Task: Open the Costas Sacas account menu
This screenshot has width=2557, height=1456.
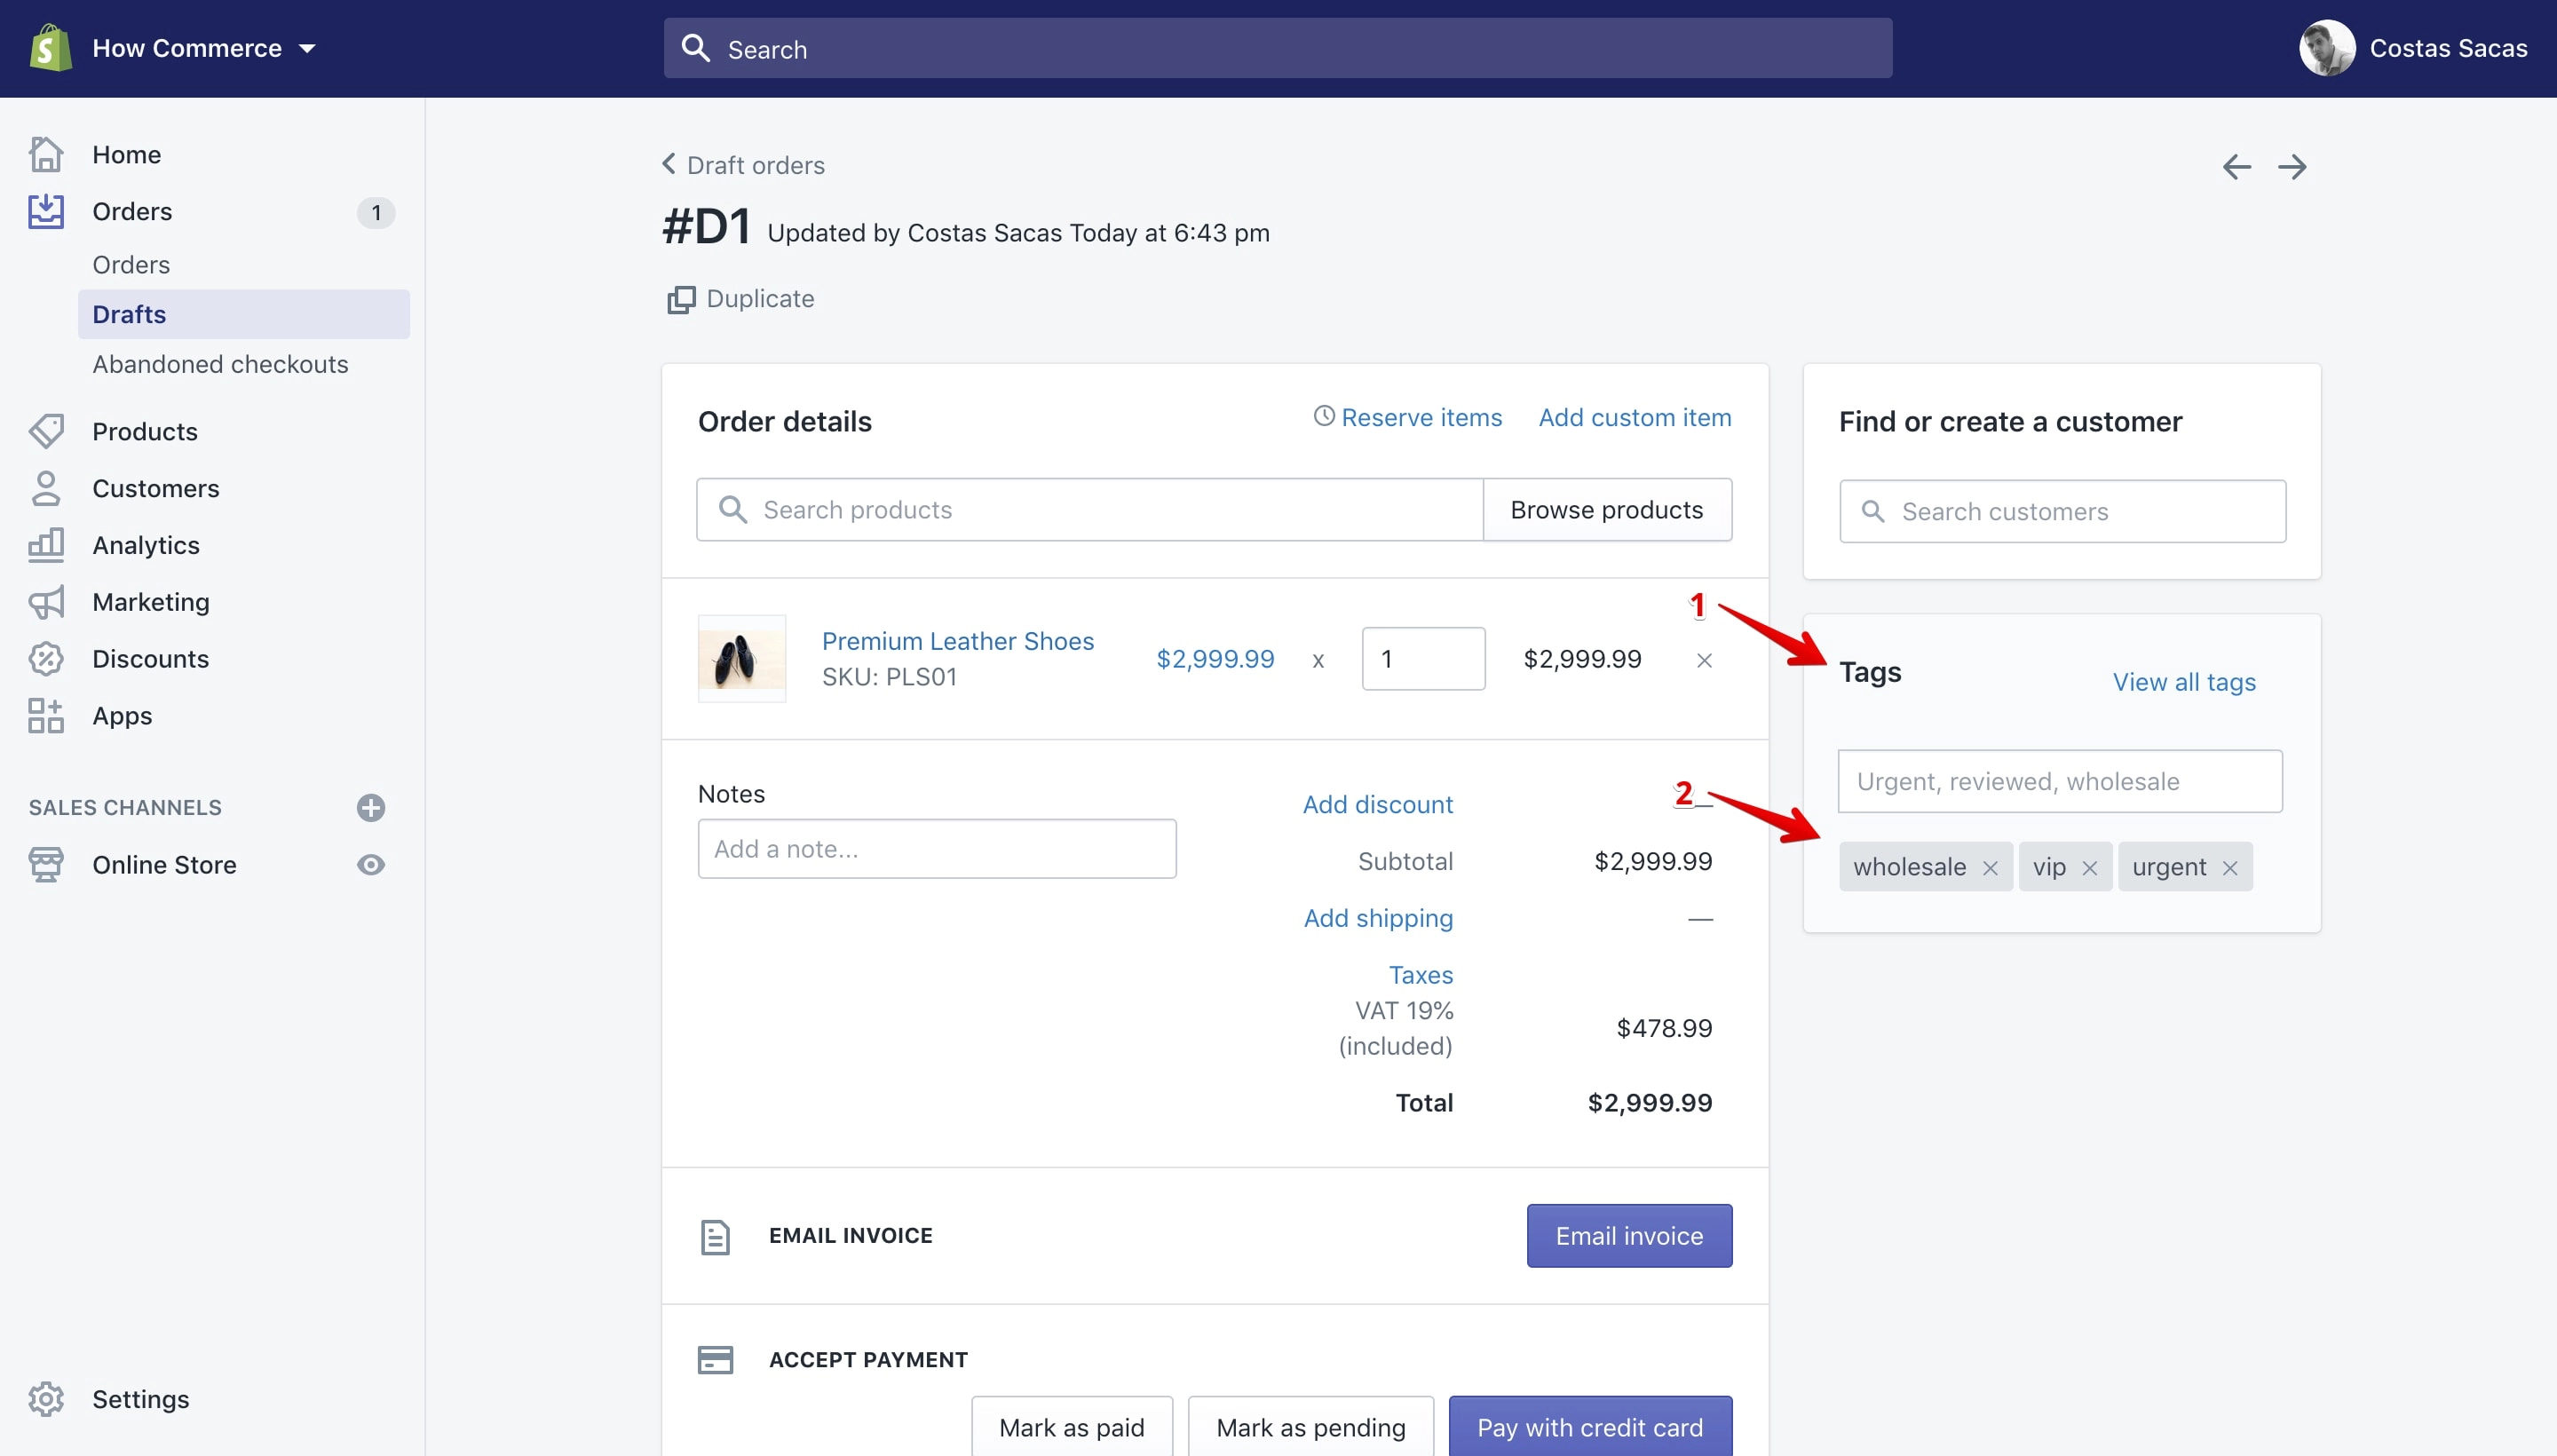Action: 2413,48
